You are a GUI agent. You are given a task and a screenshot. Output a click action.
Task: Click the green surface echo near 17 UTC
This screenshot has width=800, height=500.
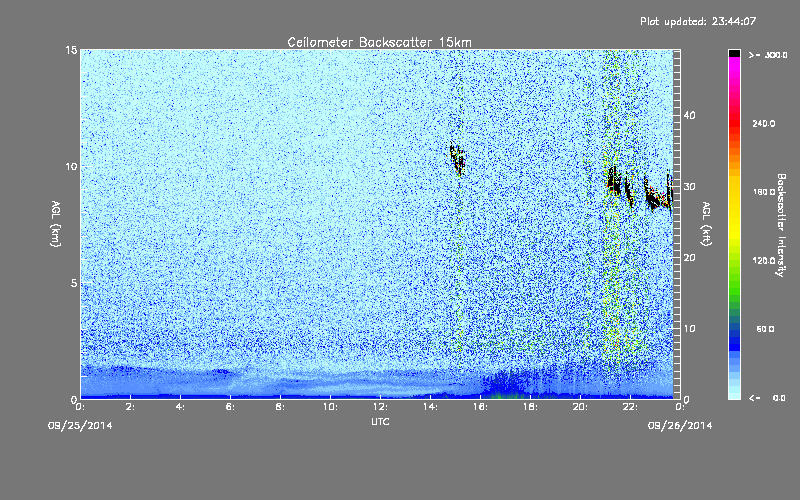tap(503, 393)
